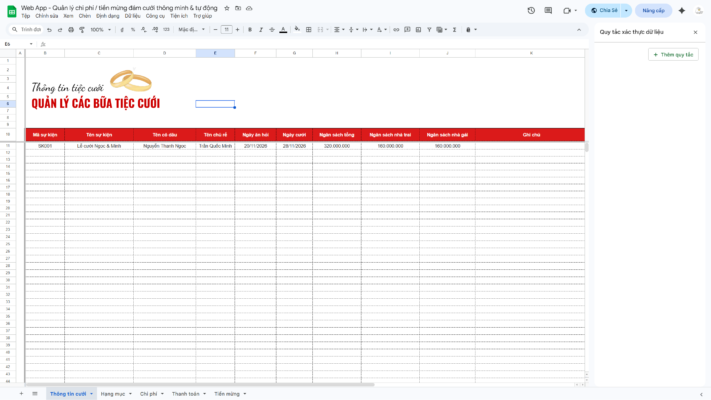Open version history clock icon
The image size is (711, 400).
(x=531, y=10)
